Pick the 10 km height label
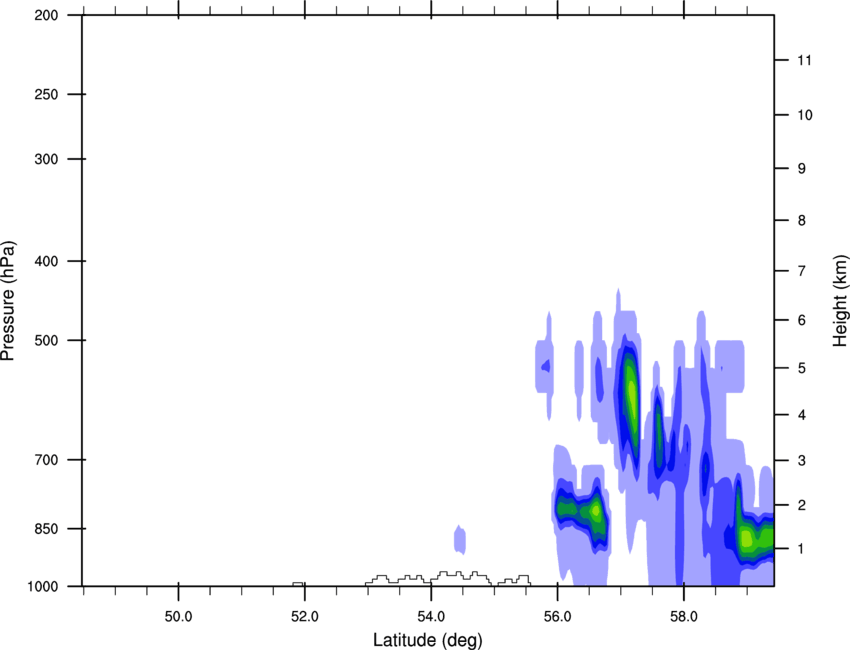 [805, 115]
